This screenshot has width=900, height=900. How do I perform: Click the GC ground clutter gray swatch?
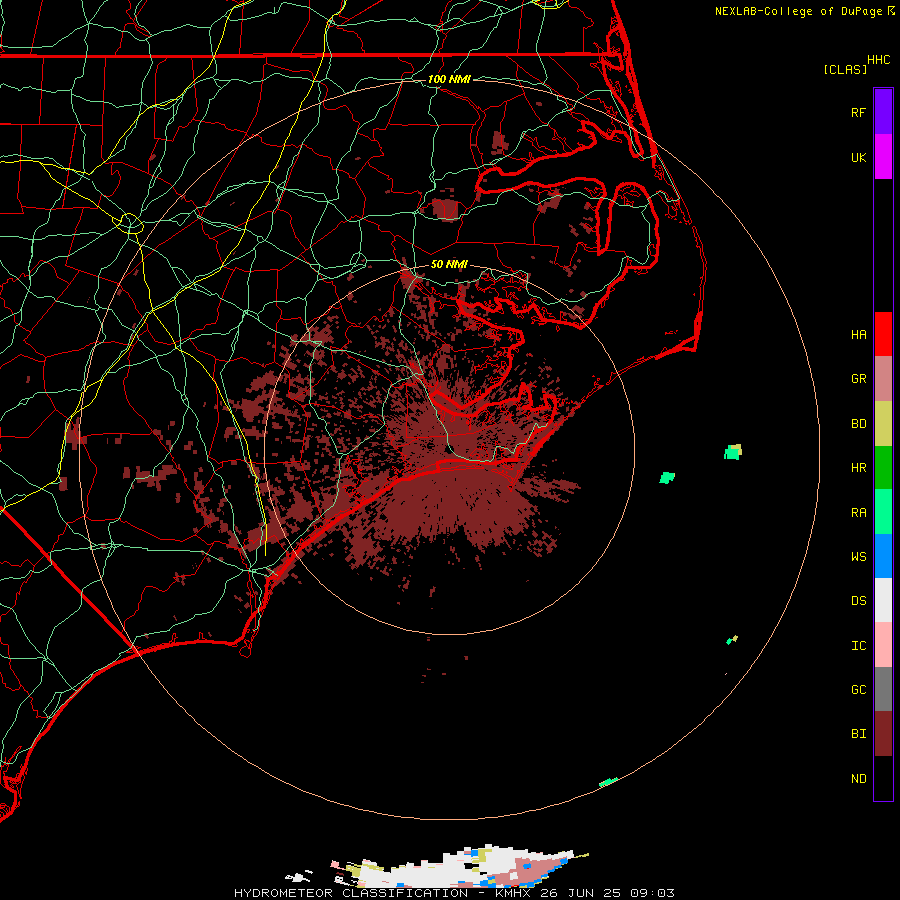pyautogui.click(x=883, y=689)
